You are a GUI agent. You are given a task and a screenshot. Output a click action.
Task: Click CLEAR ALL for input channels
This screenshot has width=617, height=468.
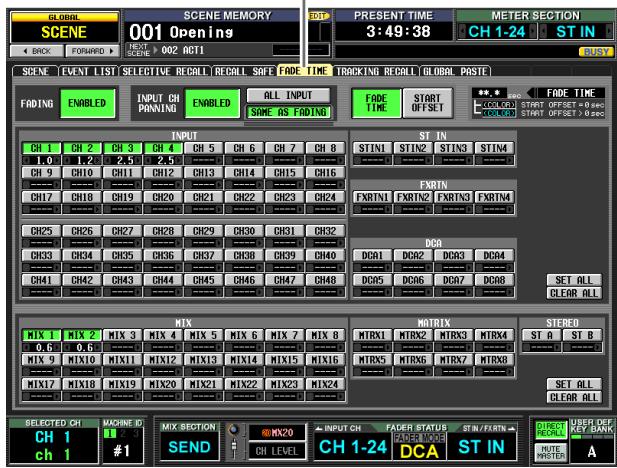[x=574, y=293]
